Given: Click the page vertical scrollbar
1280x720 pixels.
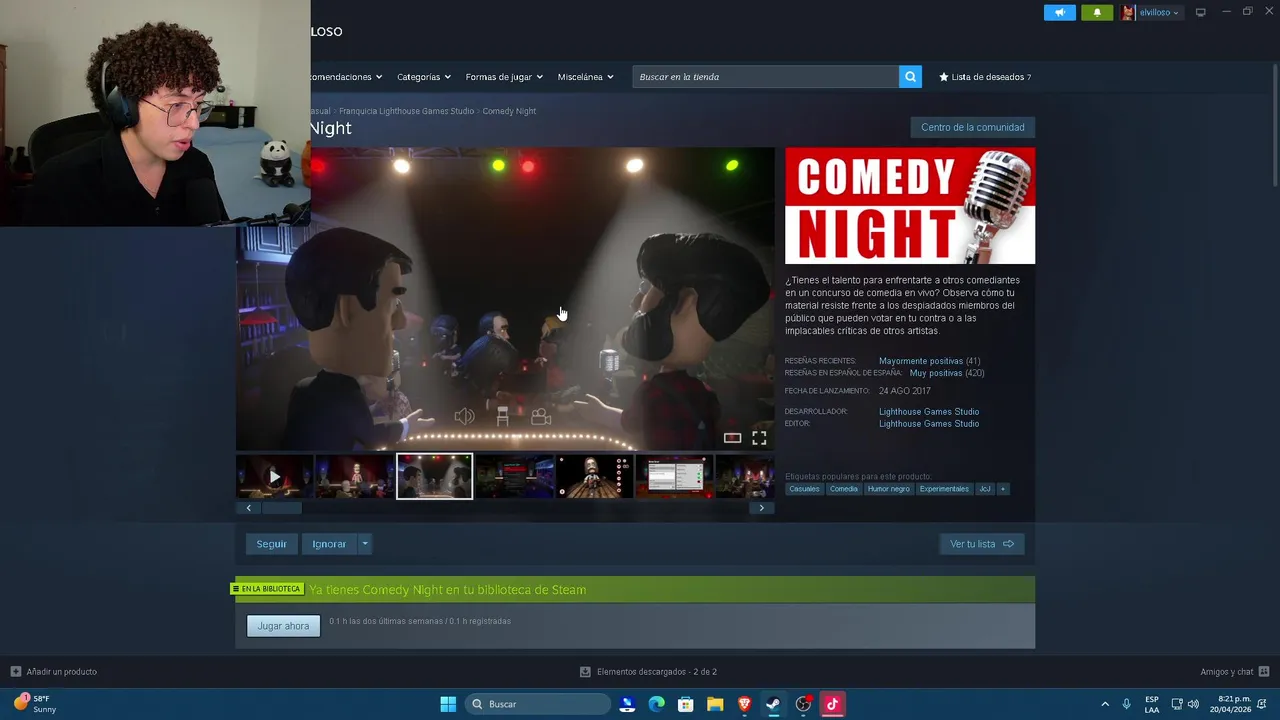Looking at the screenshot, I should tap(1274, 125).
